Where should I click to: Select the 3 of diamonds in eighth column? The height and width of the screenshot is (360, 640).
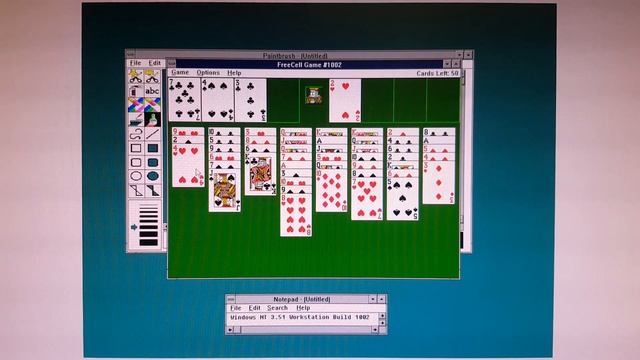(x=439, y=182)
